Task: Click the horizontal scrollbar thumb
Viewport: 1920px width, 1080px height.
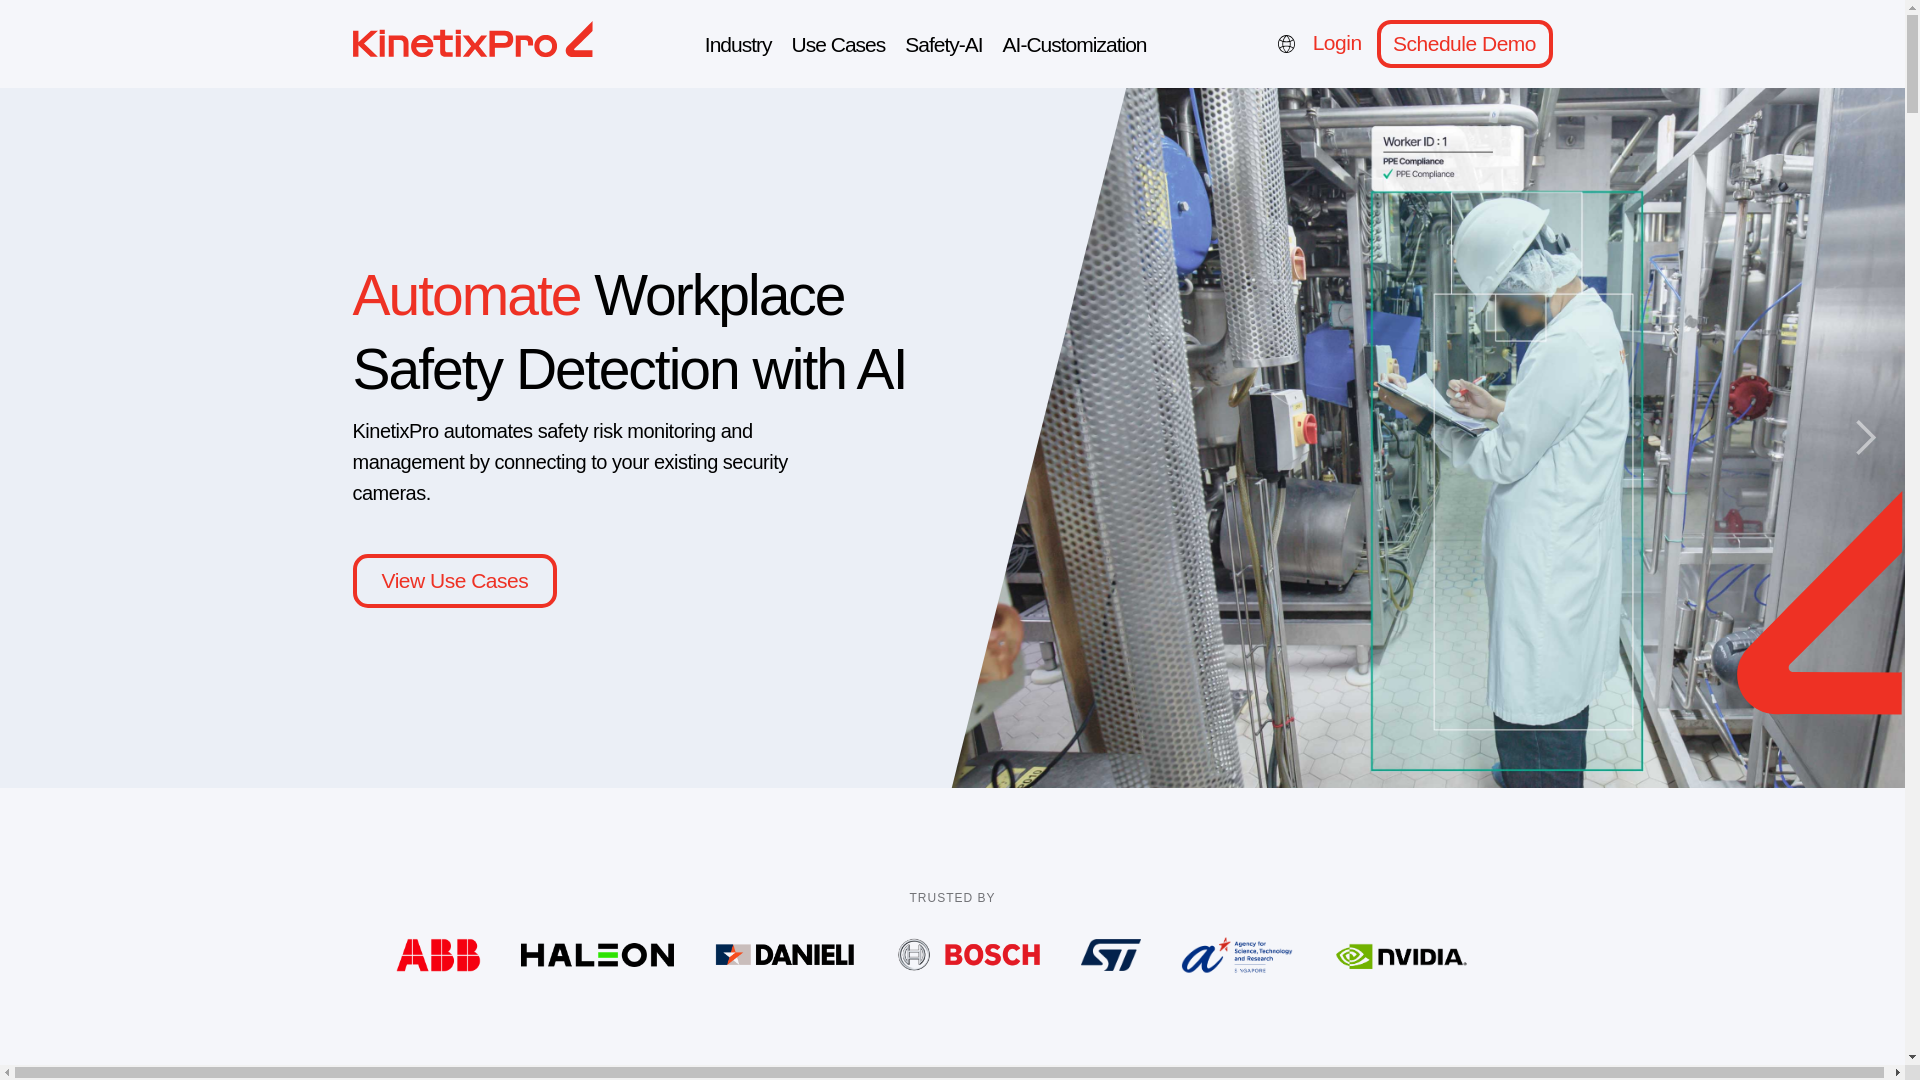Action: click(949, 1073)
